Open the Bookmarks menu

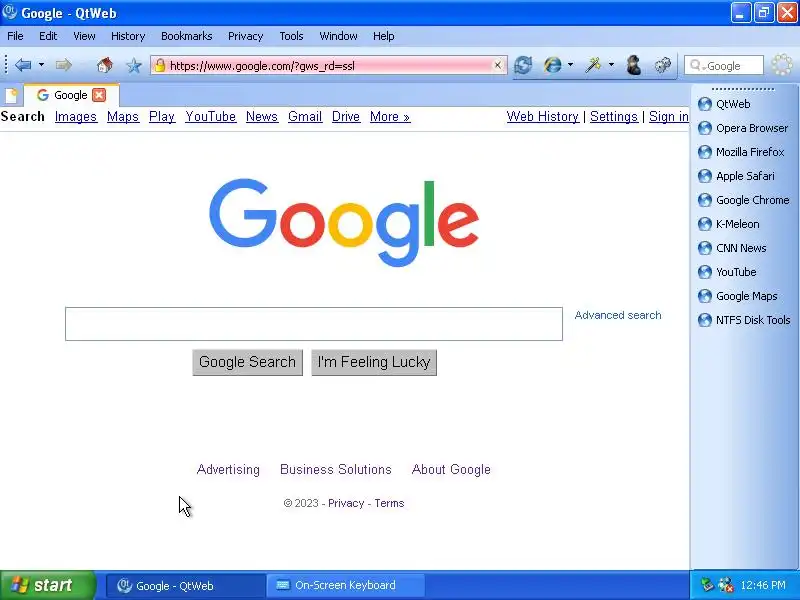186,36
